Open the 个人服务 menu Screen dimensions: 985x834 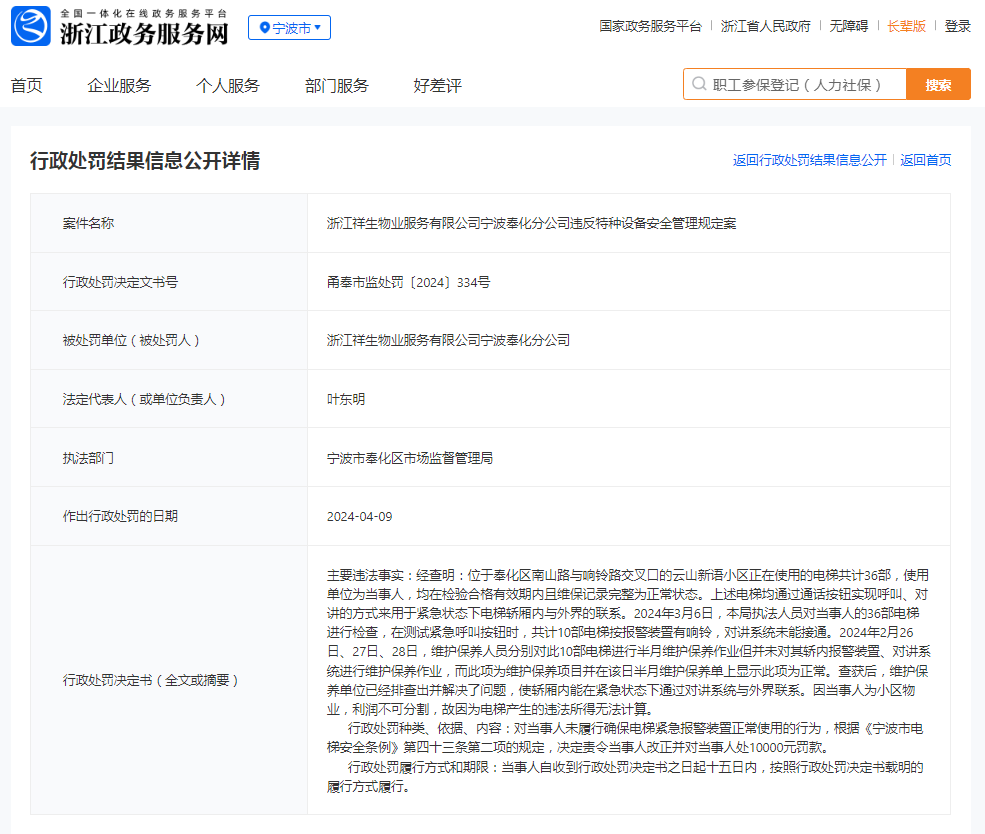(x=228, y=85)
